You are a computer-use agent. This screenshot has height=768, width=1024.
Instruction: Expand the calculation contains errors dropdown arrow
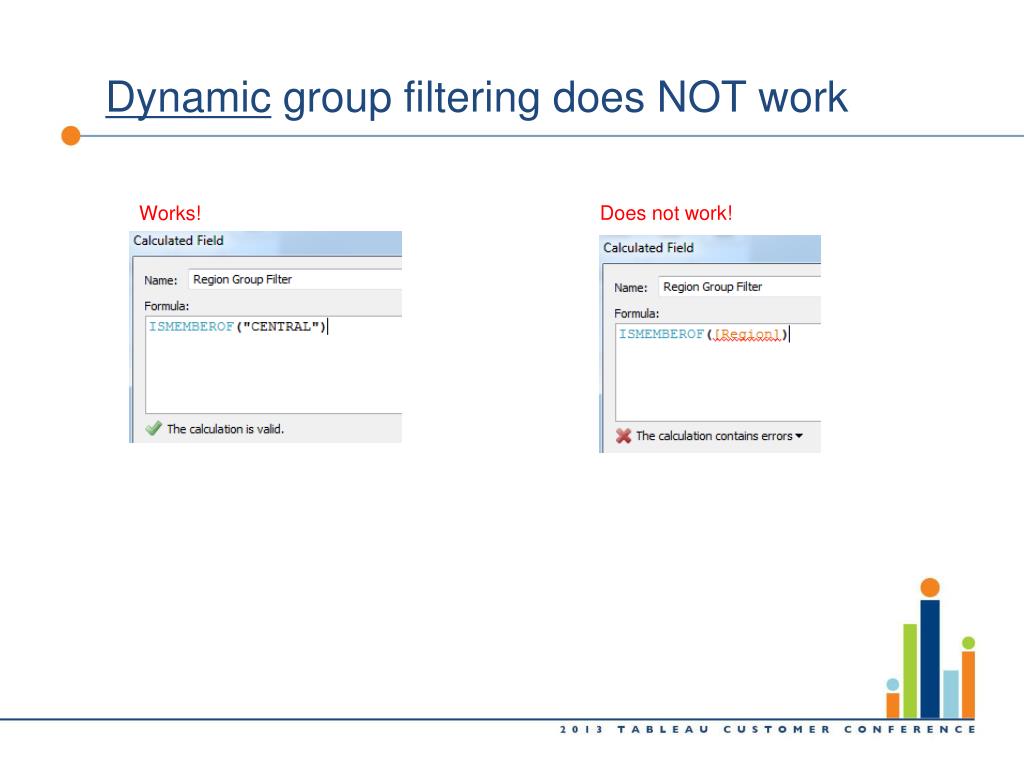click(799, 436)
